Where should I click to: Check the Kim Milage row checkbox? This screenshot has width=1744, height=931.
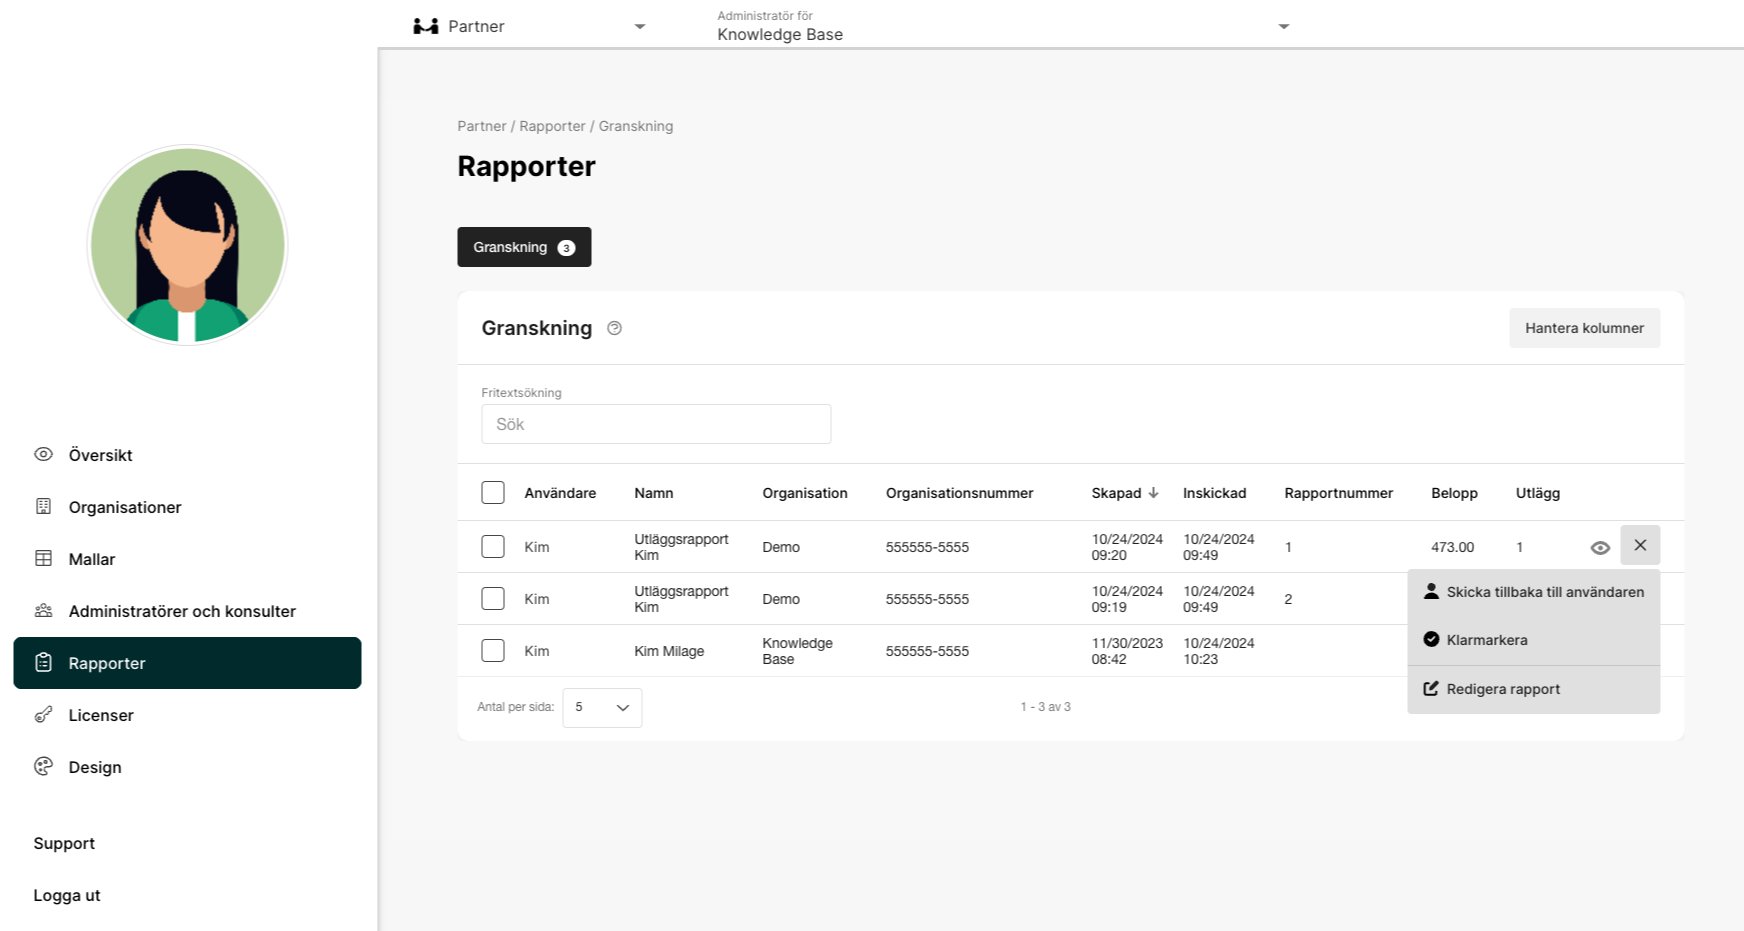pos(493,650)
